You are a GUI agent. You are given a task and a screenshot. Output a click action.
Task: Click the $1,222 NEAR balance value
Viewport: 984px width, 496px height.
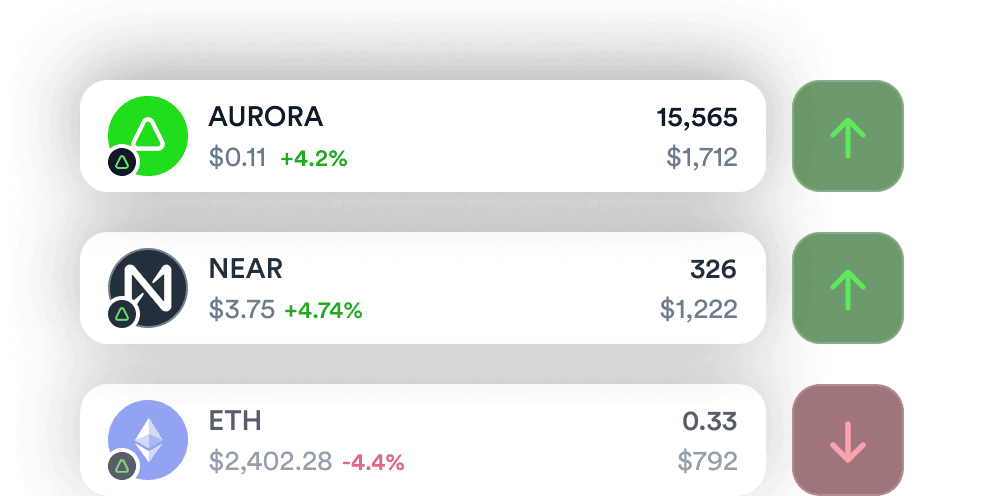(x=699, y=310)
